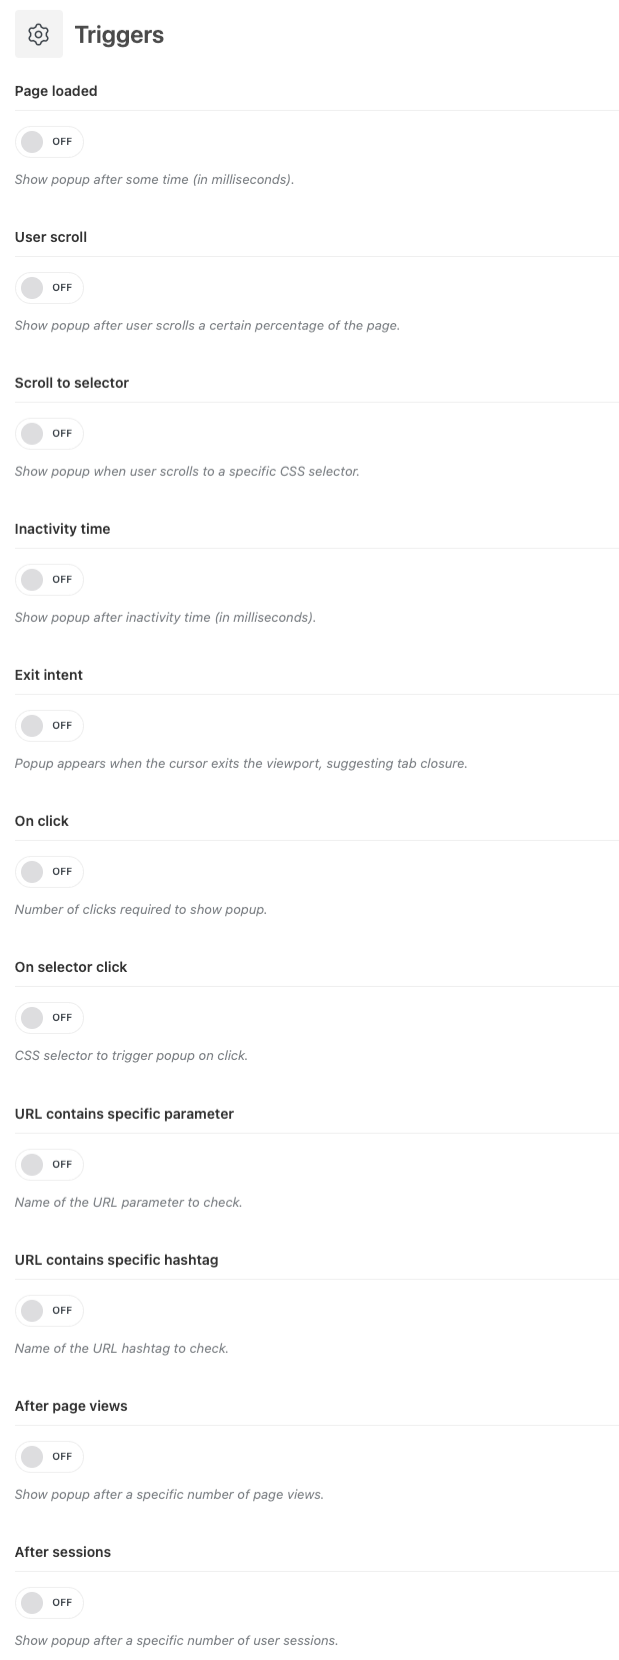Click the Triggers gear icon
619x1660 pixels.
pyautogui.click(x=38, y=35)
